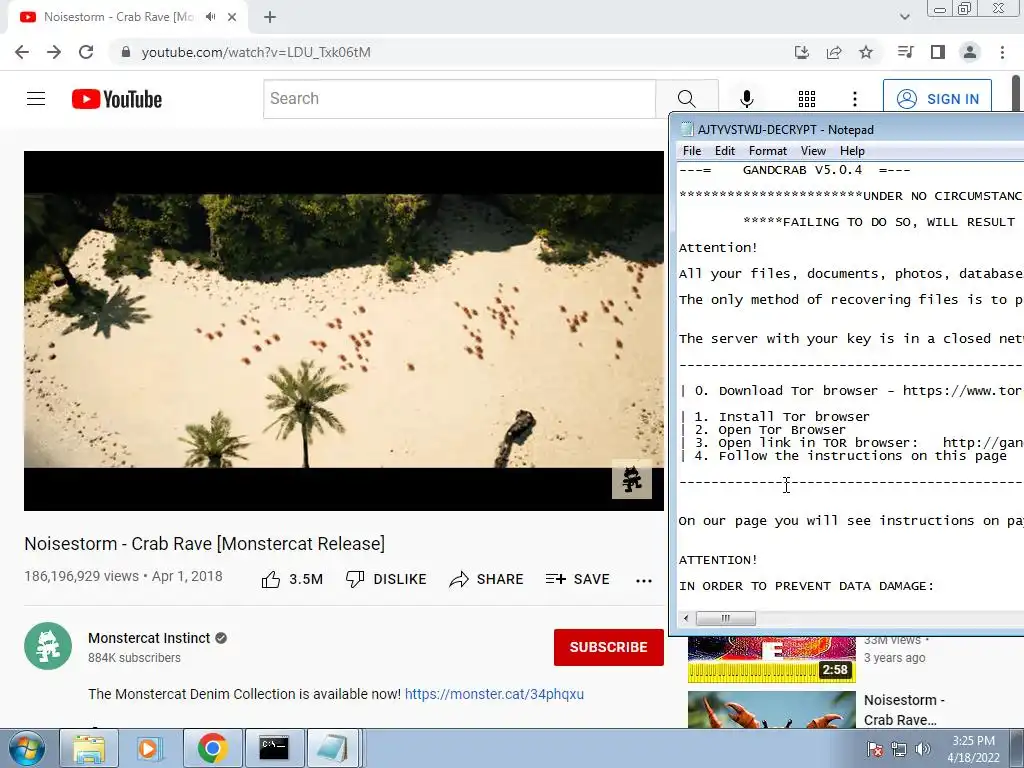Viewport: 1024px width, 768px height.
Task: Open suggested Noisestorm Crab Rave crab thumbnail
Action: [771, 710]
